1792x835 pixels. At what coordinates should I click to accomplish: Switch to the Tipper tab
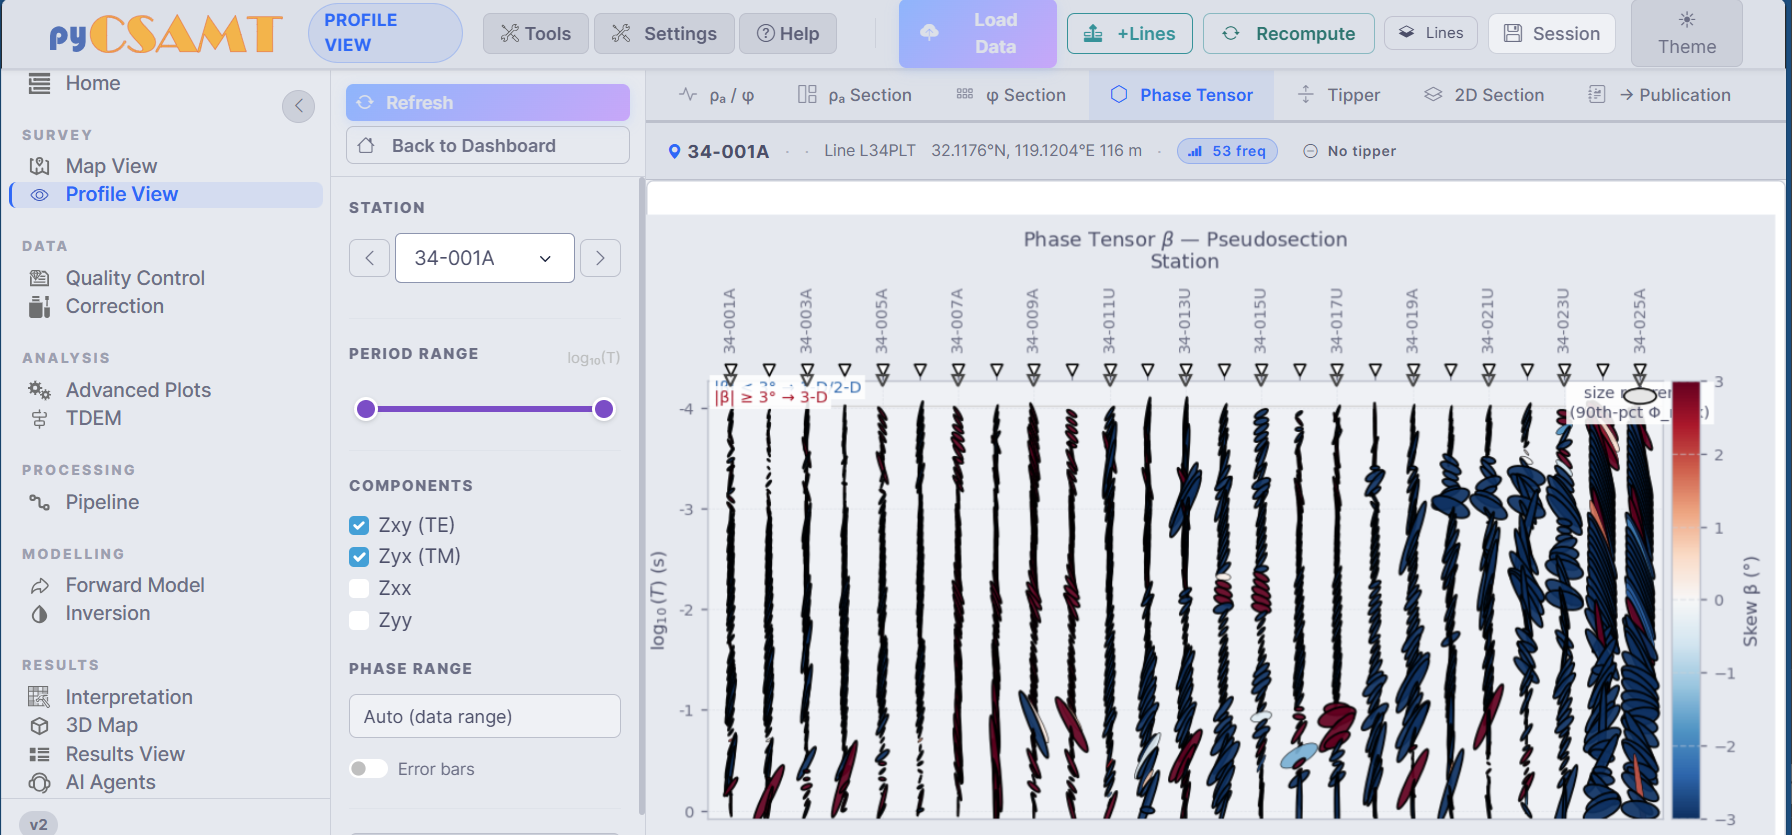click(x=1338, y=95)
